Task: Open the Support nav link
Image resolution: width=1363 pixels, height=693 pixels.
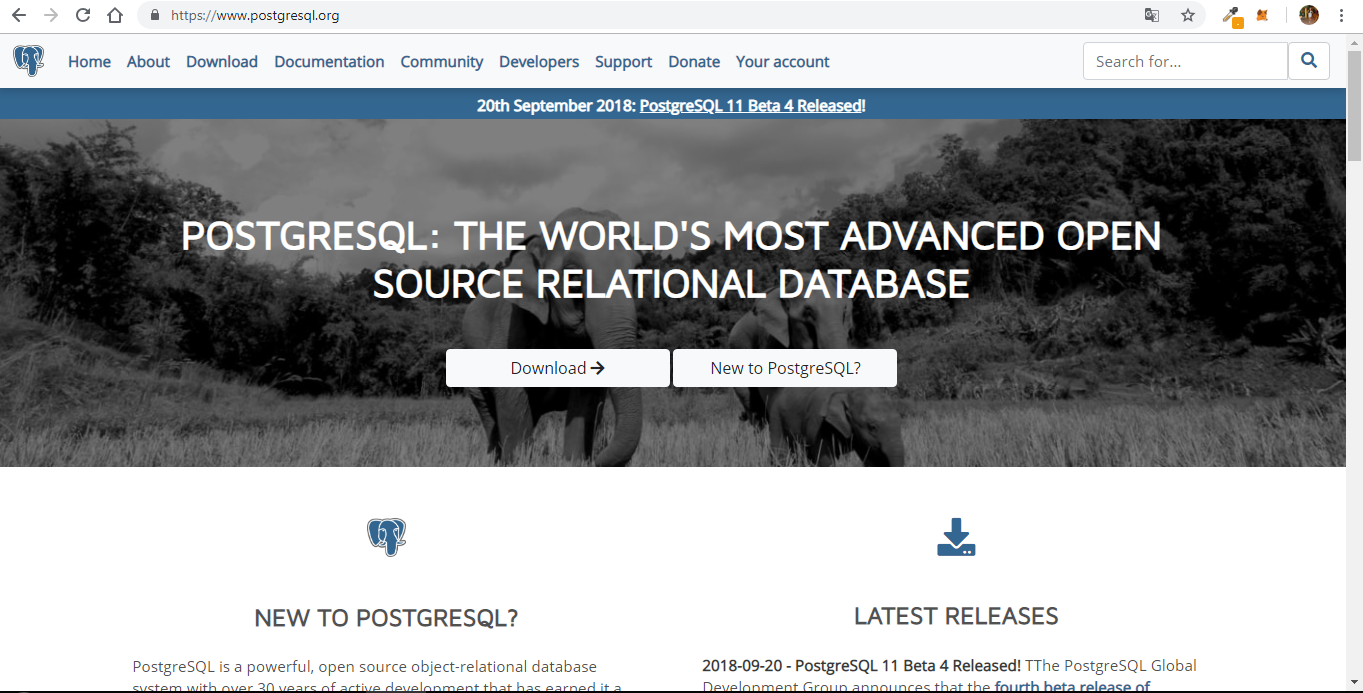Action: (624, 62)
